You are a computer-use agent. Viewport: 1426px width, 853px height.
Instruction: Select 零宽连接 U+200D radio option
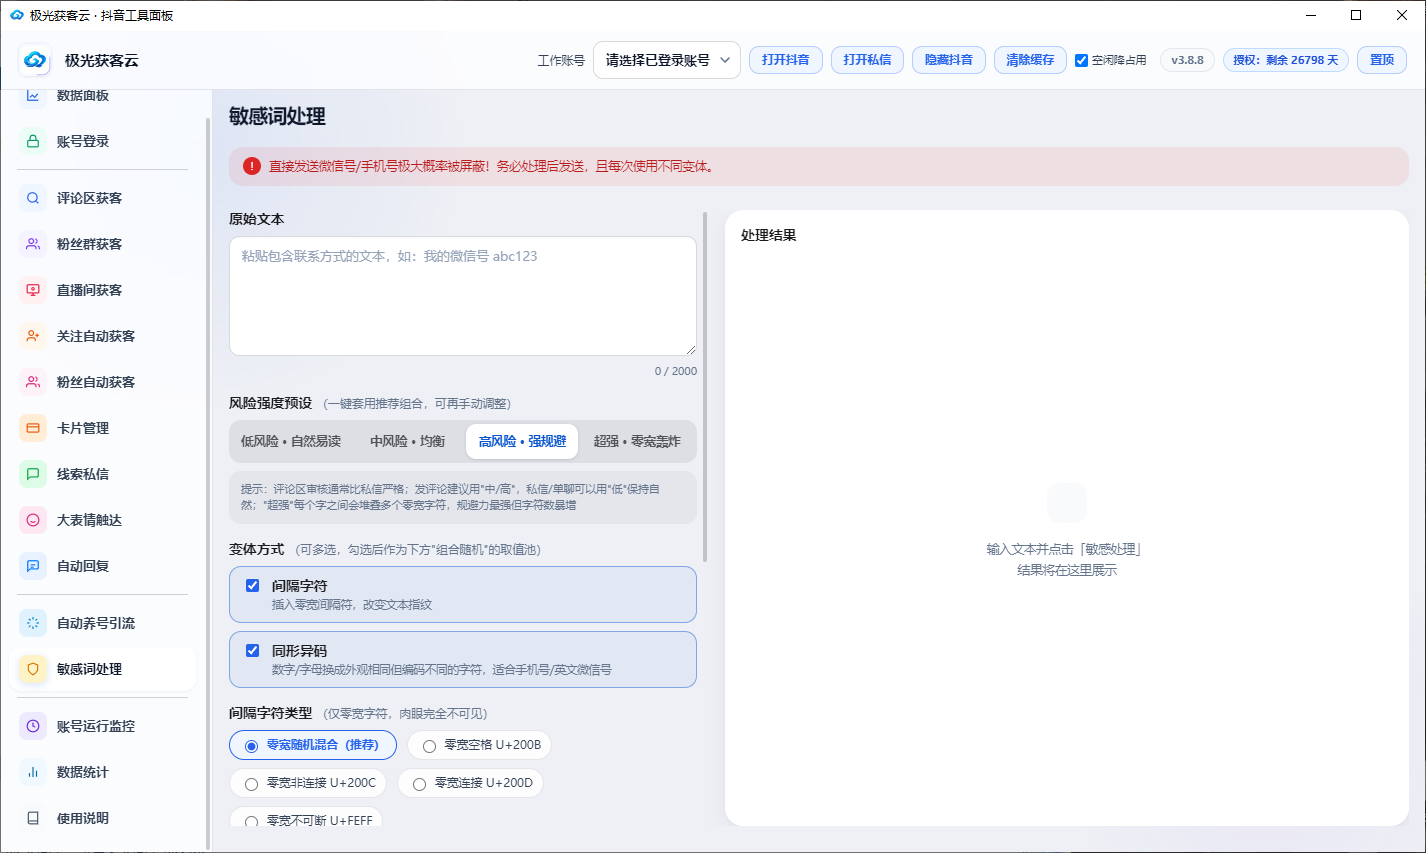tap(471, 783)
